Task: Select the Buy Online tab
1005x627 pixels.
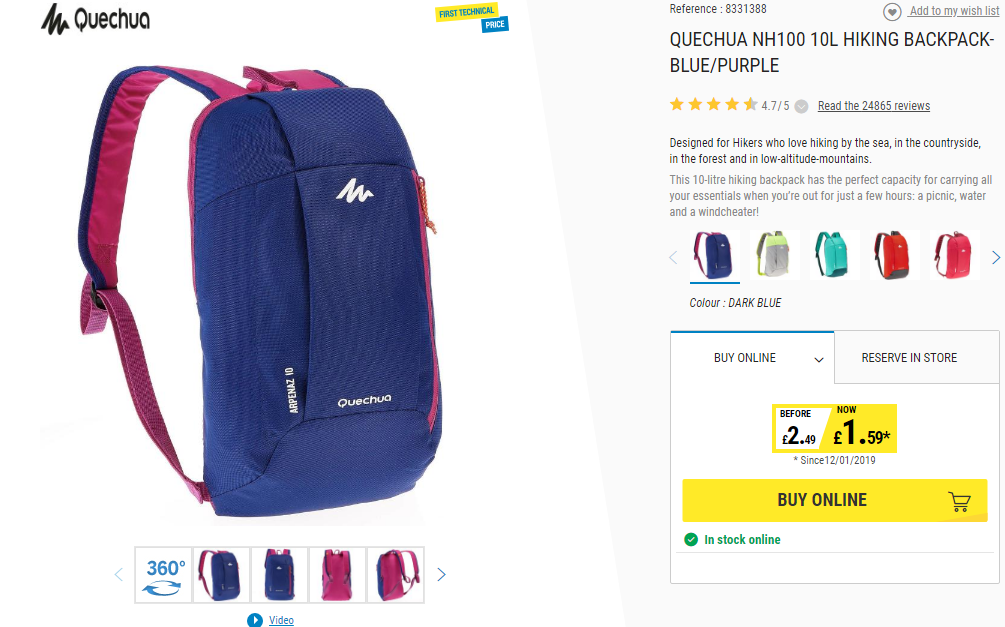Action: click(x=752, y=358)
